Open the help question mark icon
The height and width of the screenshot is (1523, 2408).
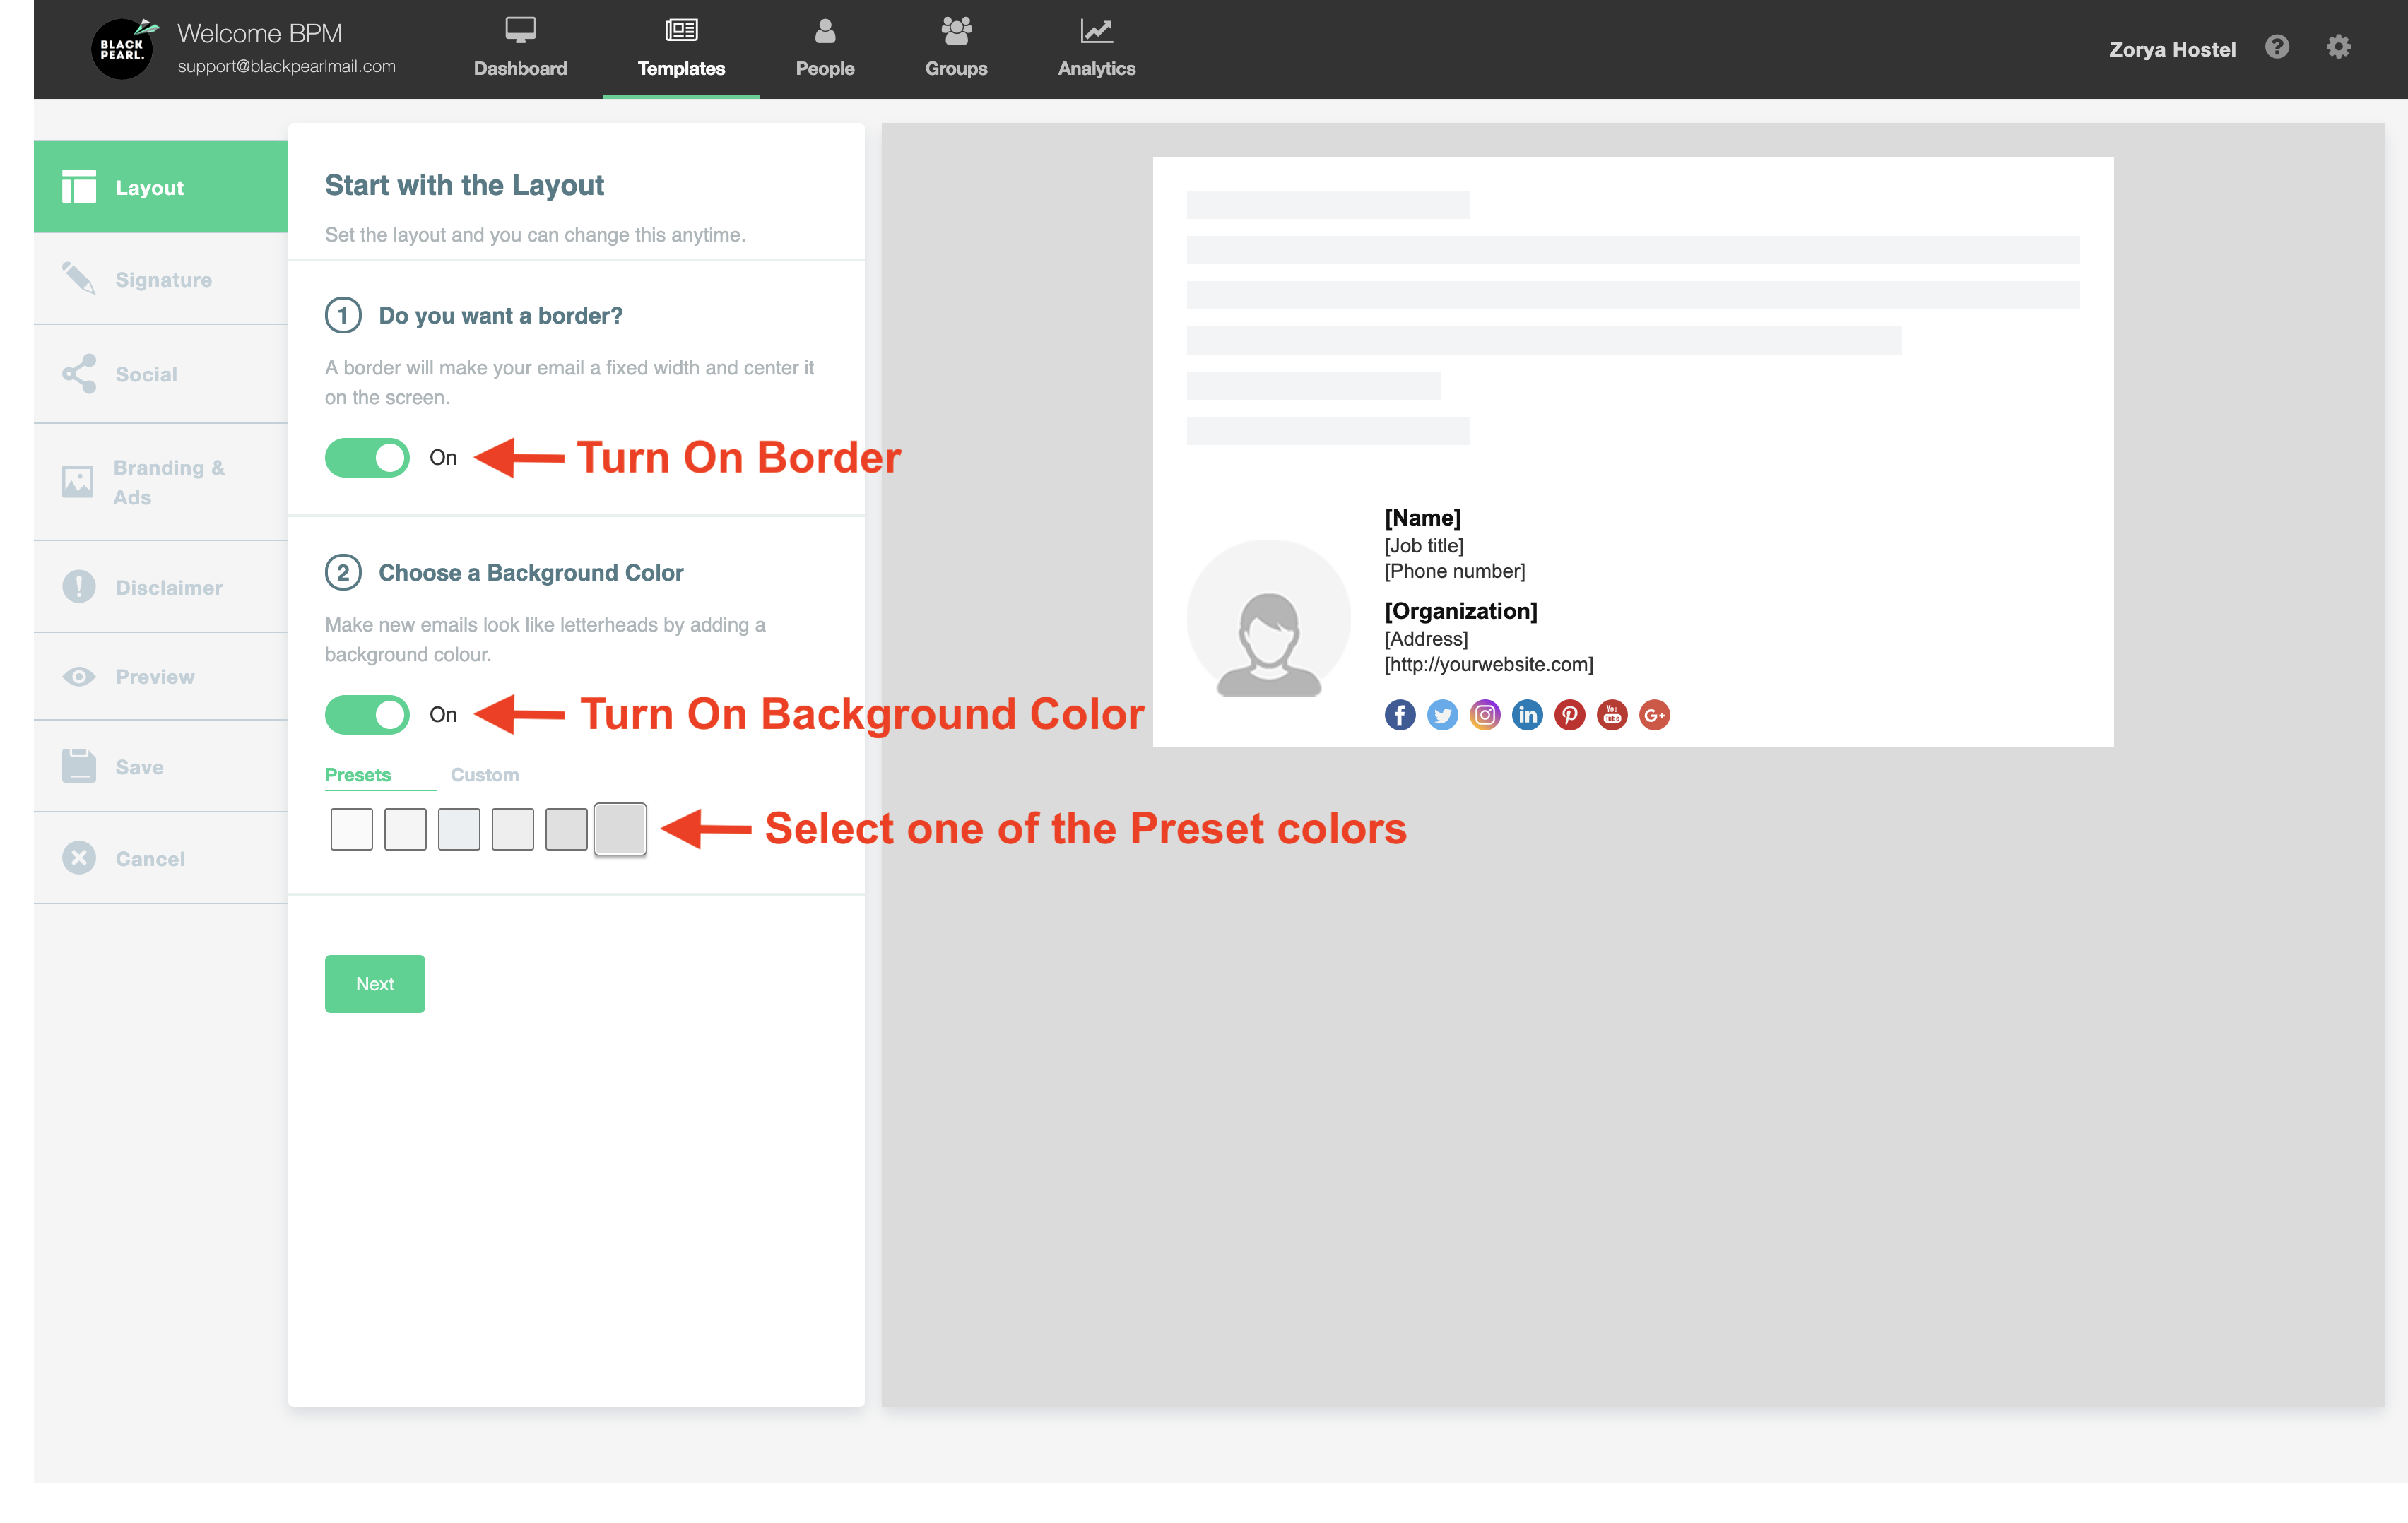(2277, 47)
